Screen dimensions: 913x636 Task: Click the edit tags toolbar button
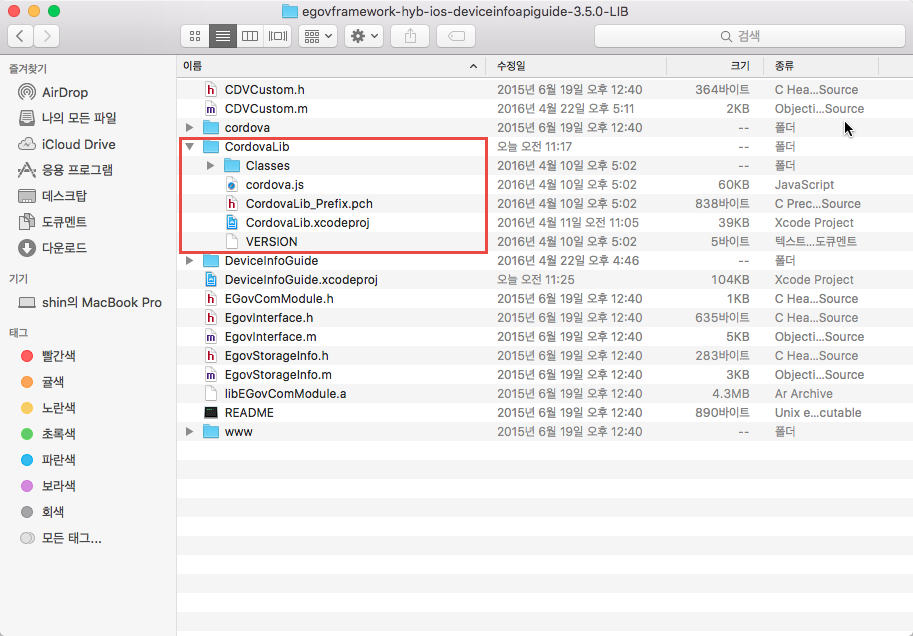tap(455, 36)
